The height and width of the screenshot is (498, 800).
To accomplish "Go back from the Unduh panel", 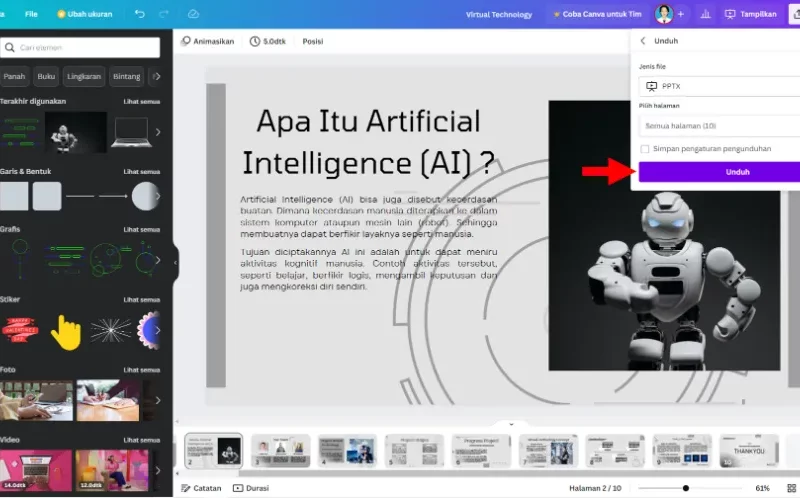I will coord(643,41).
